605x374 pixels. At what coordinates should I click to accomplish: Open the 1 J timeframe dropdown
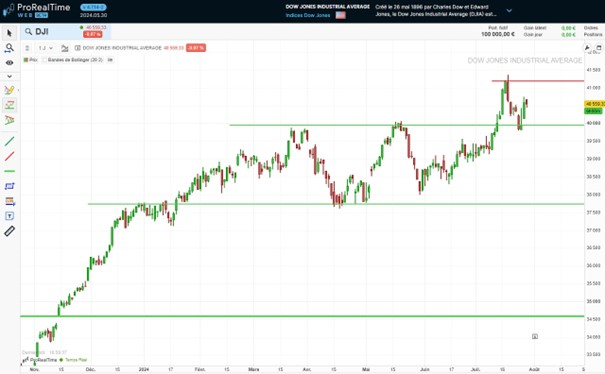(46, 48)
